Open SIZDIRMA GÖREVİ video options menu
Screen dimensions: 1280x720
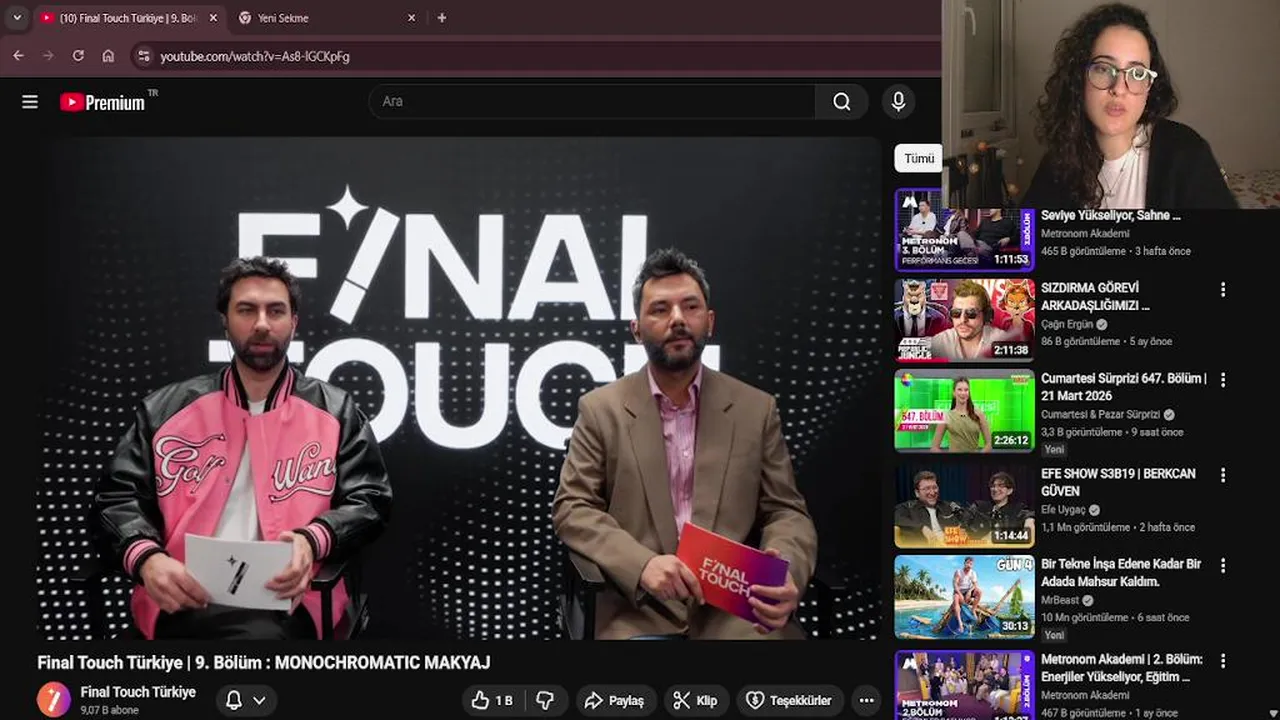click(1222, 290)
